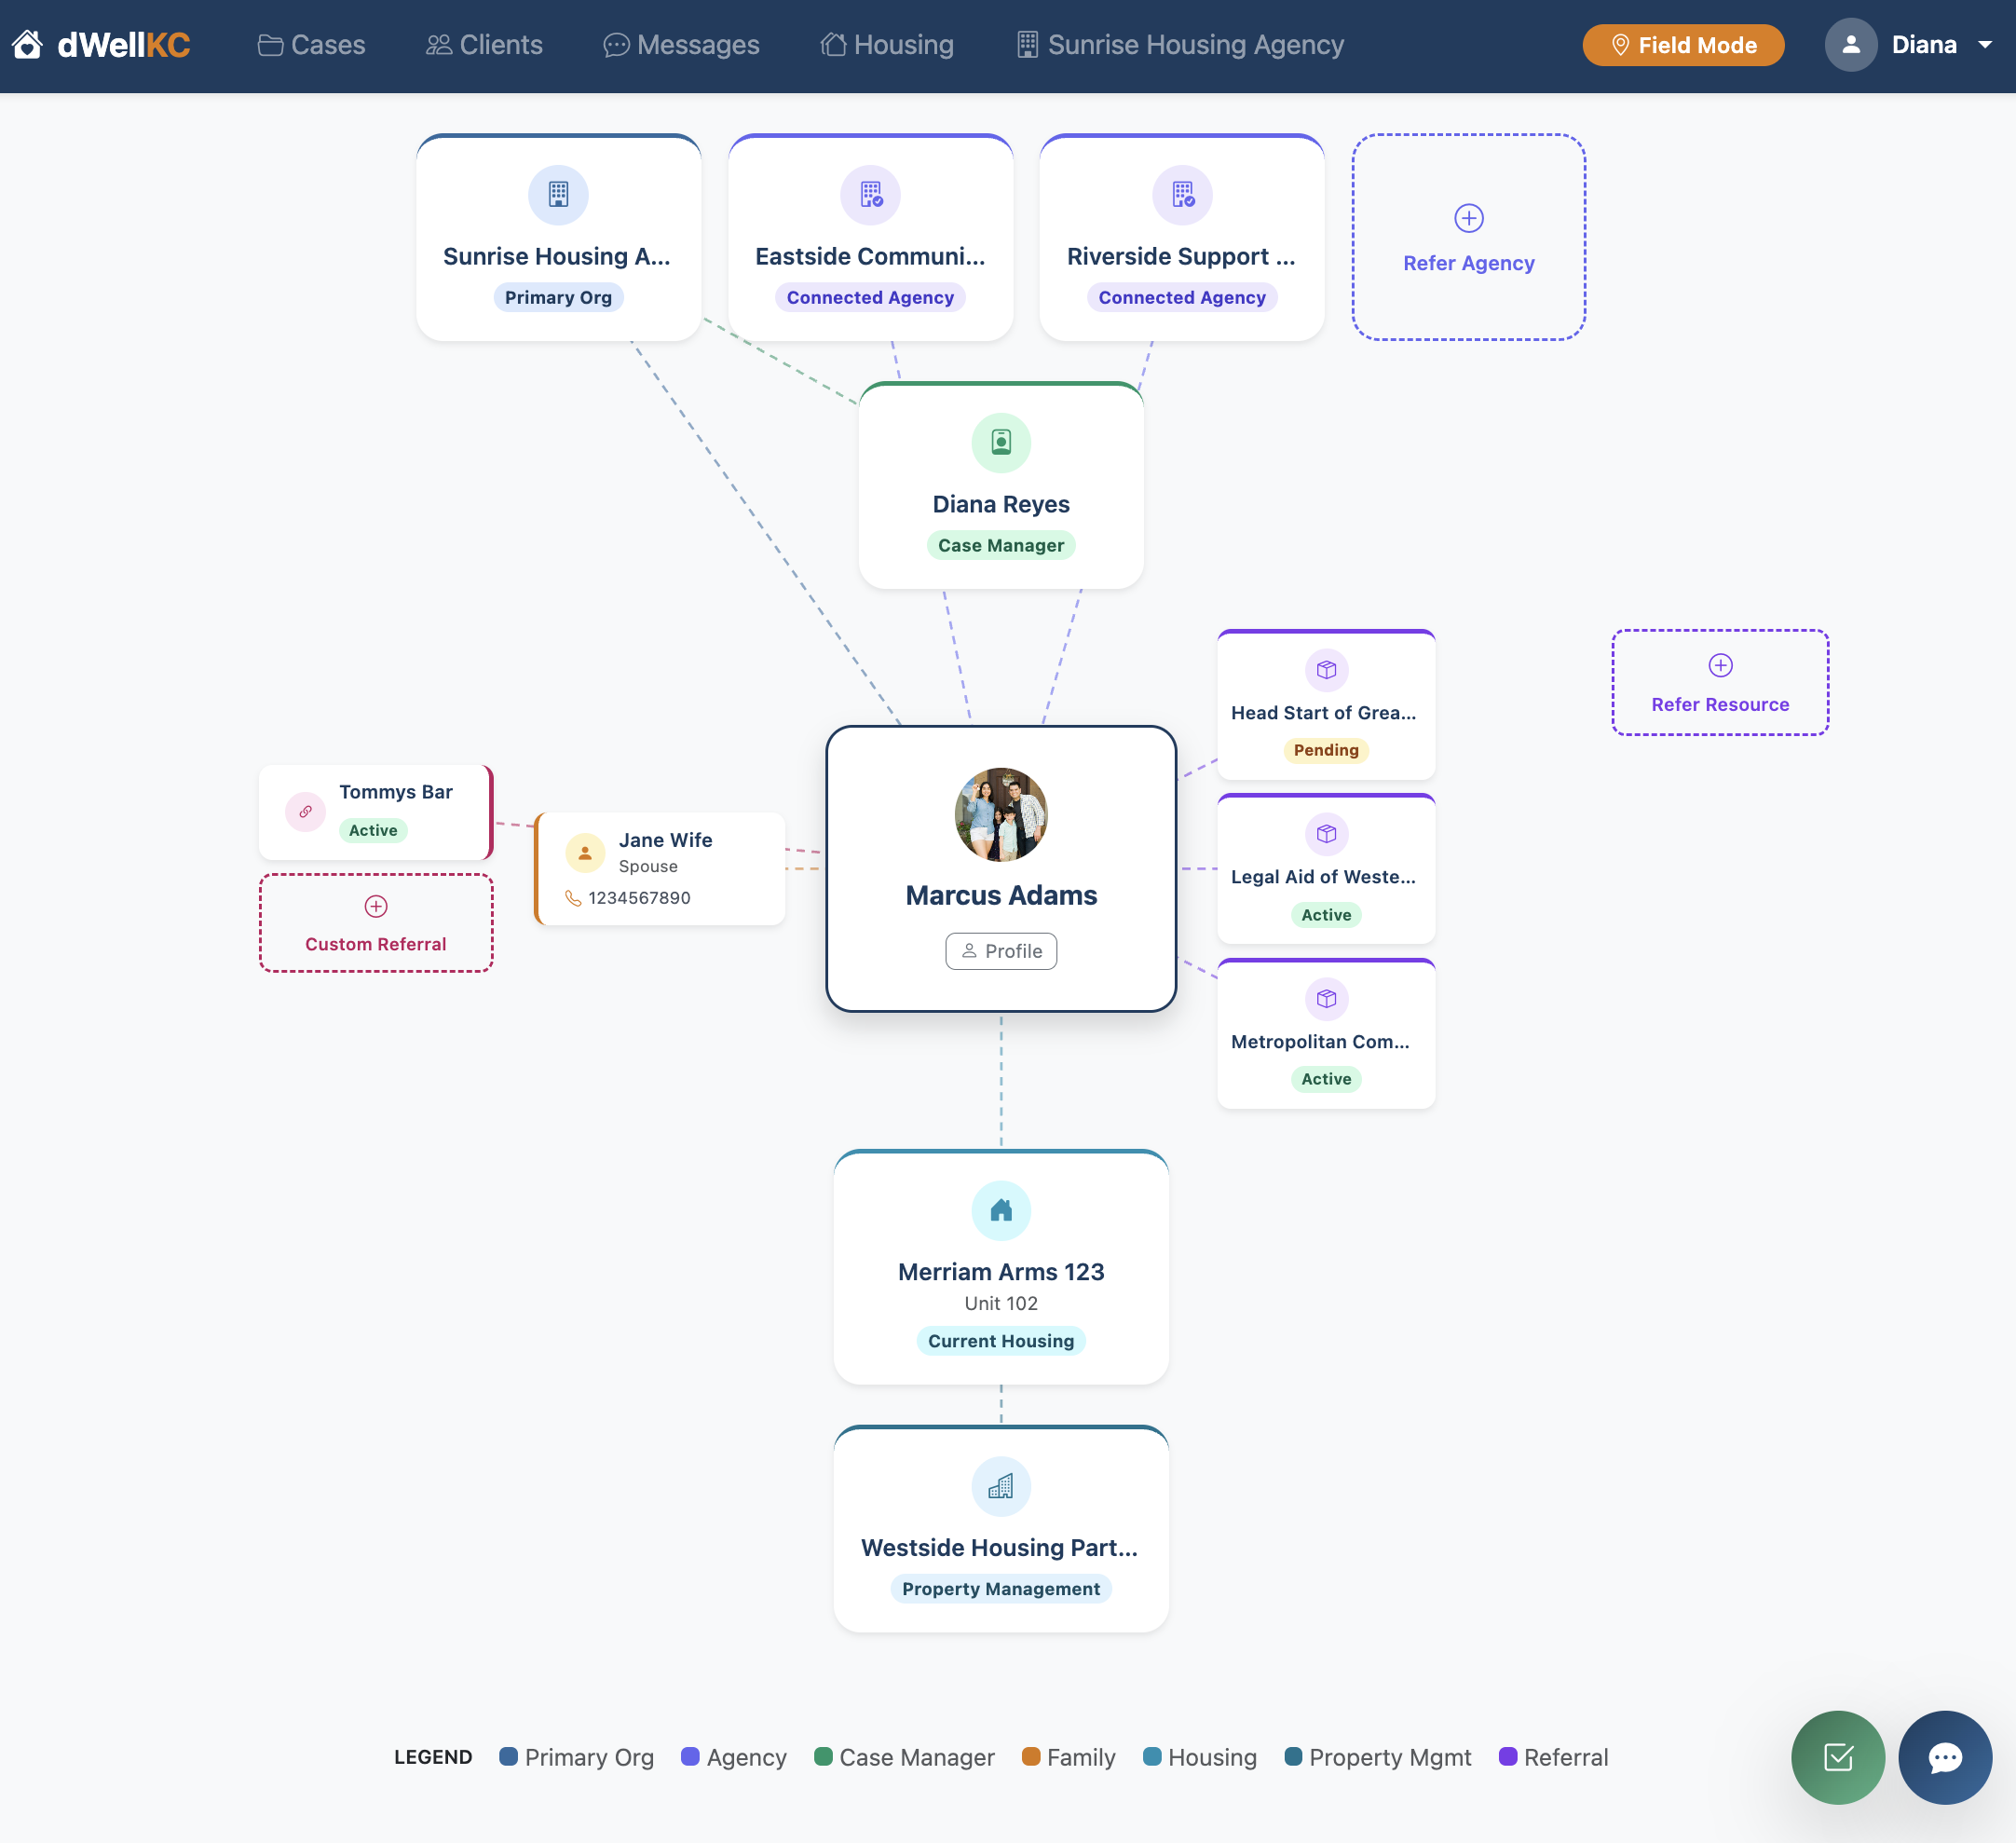Open the blue chat bubble button
2016x1843 pixels.
click(x=1945, y=1758)
